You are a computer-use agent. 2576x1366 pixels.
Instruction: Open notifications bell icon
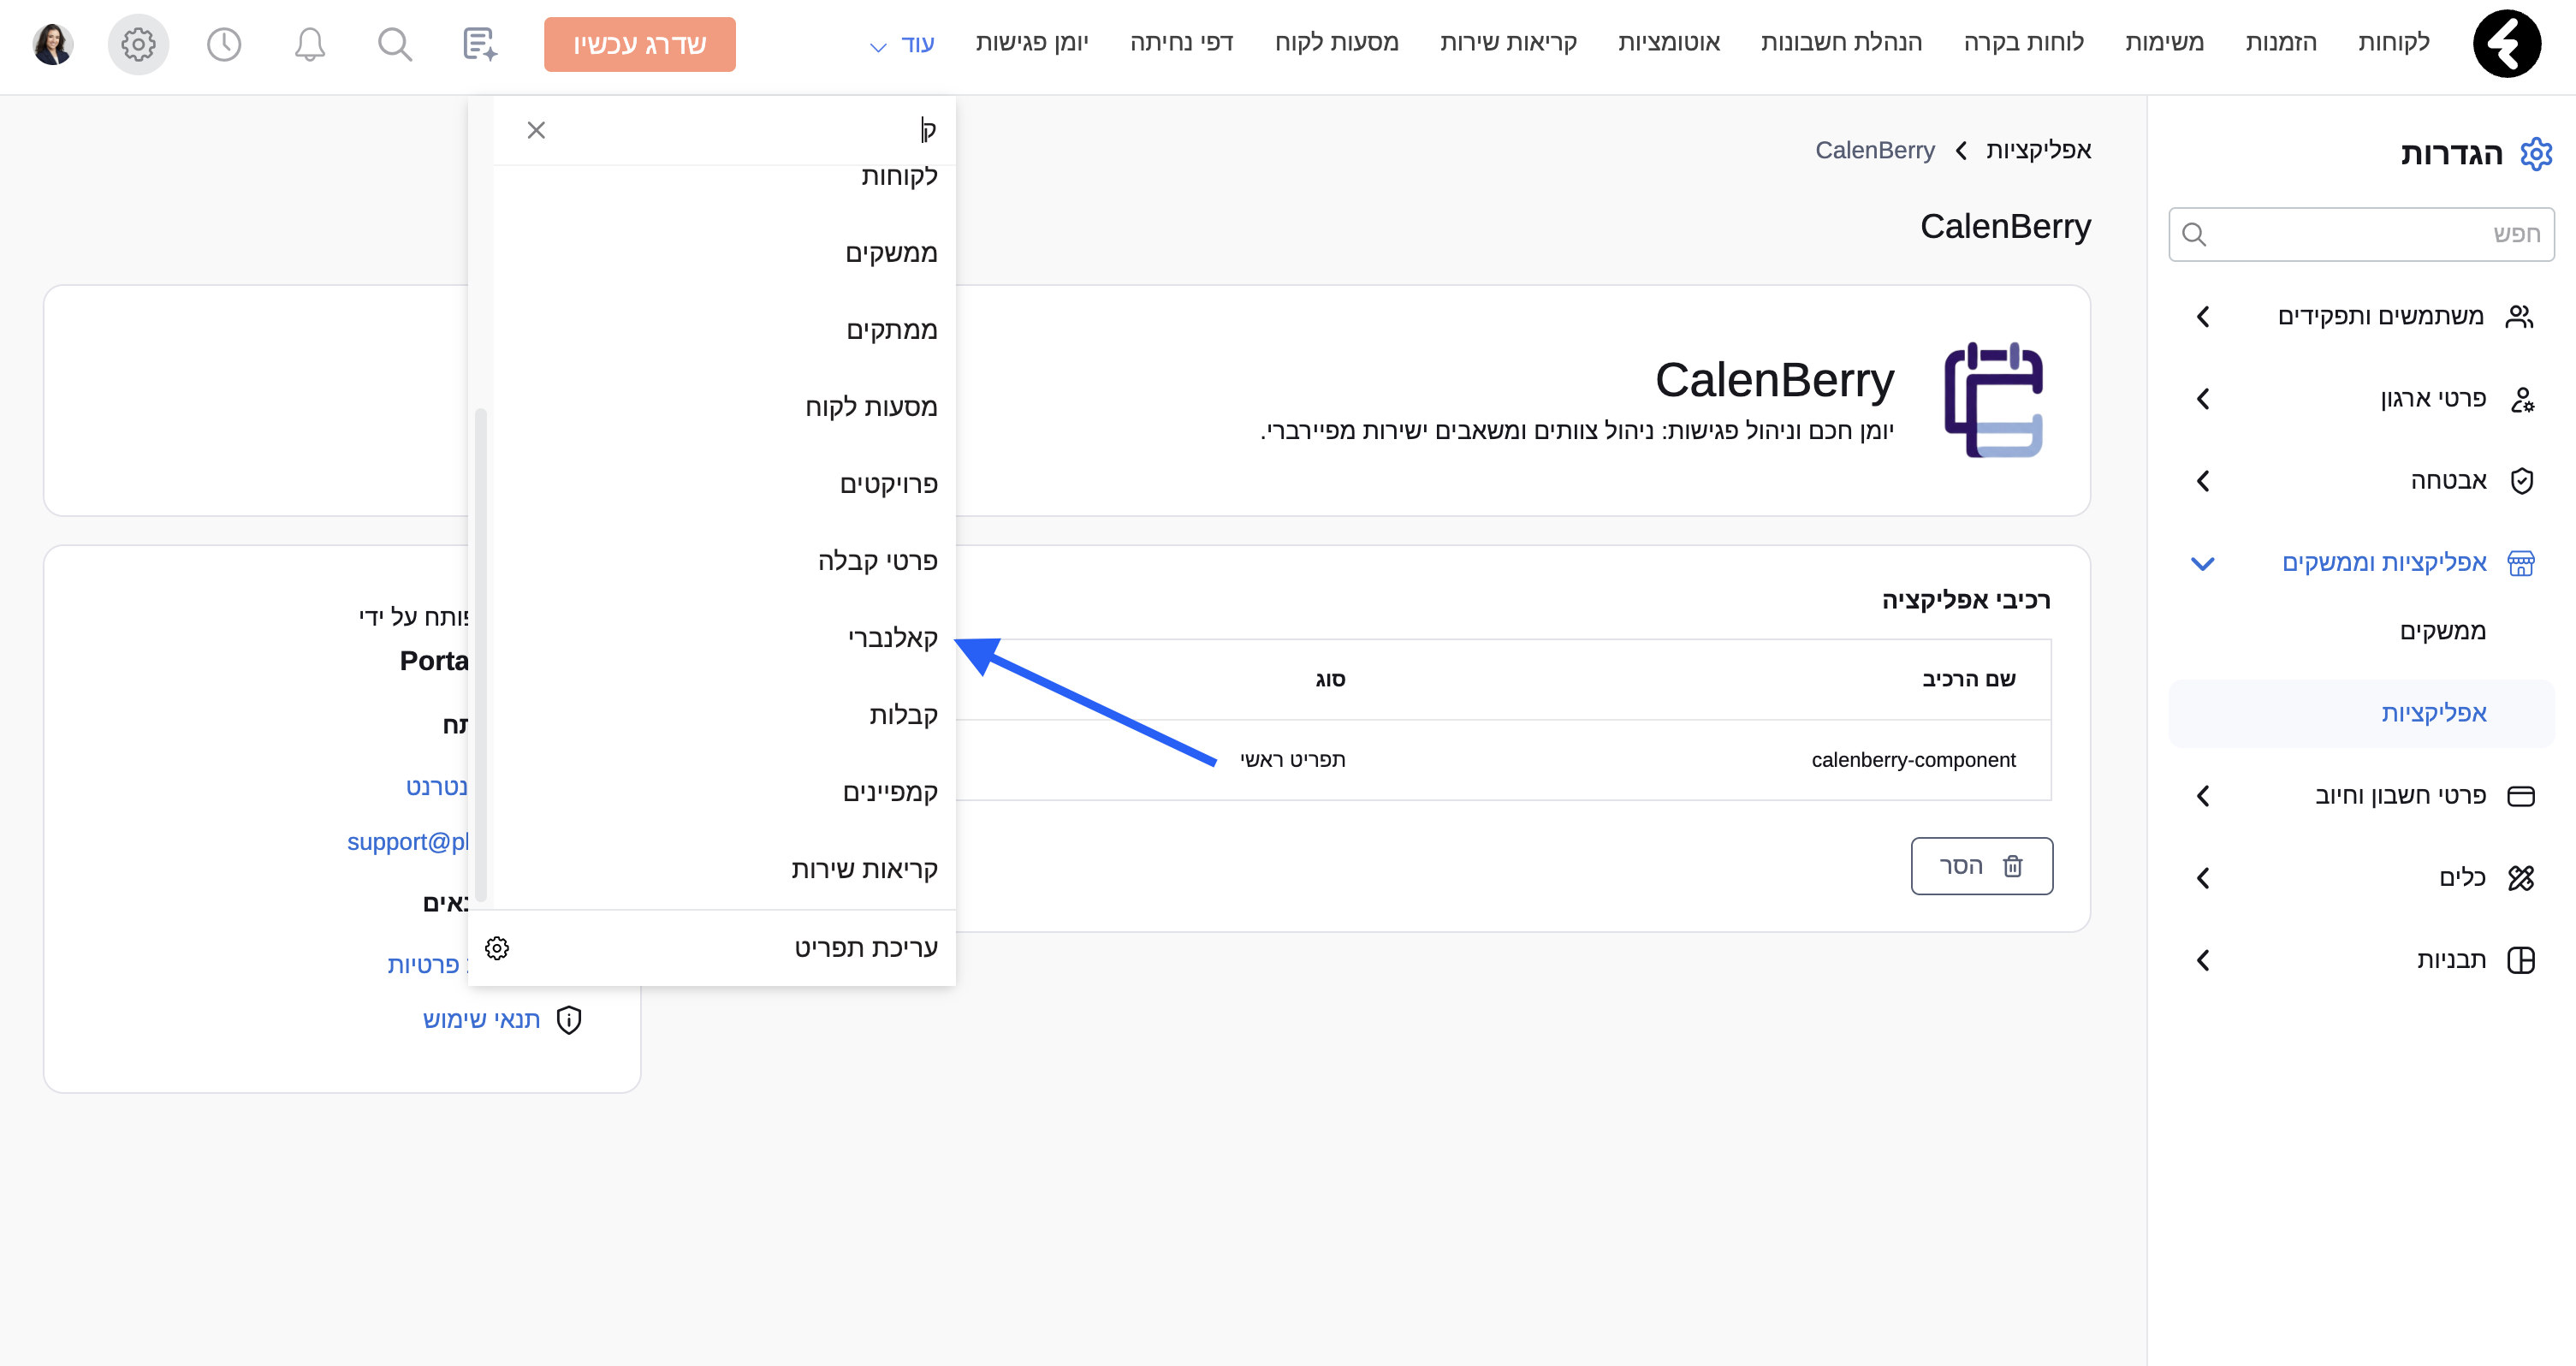(310, 44)
